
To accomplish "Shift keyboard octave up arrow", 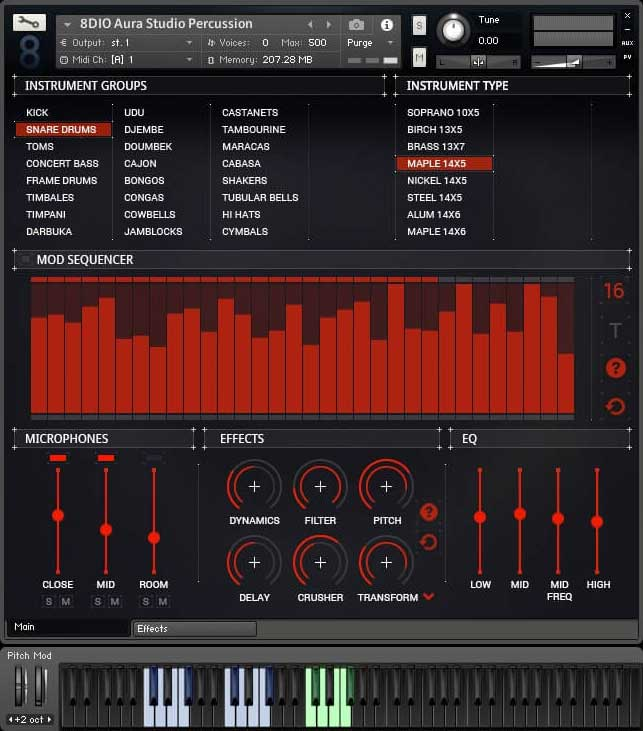I will (x=49, y=719).
